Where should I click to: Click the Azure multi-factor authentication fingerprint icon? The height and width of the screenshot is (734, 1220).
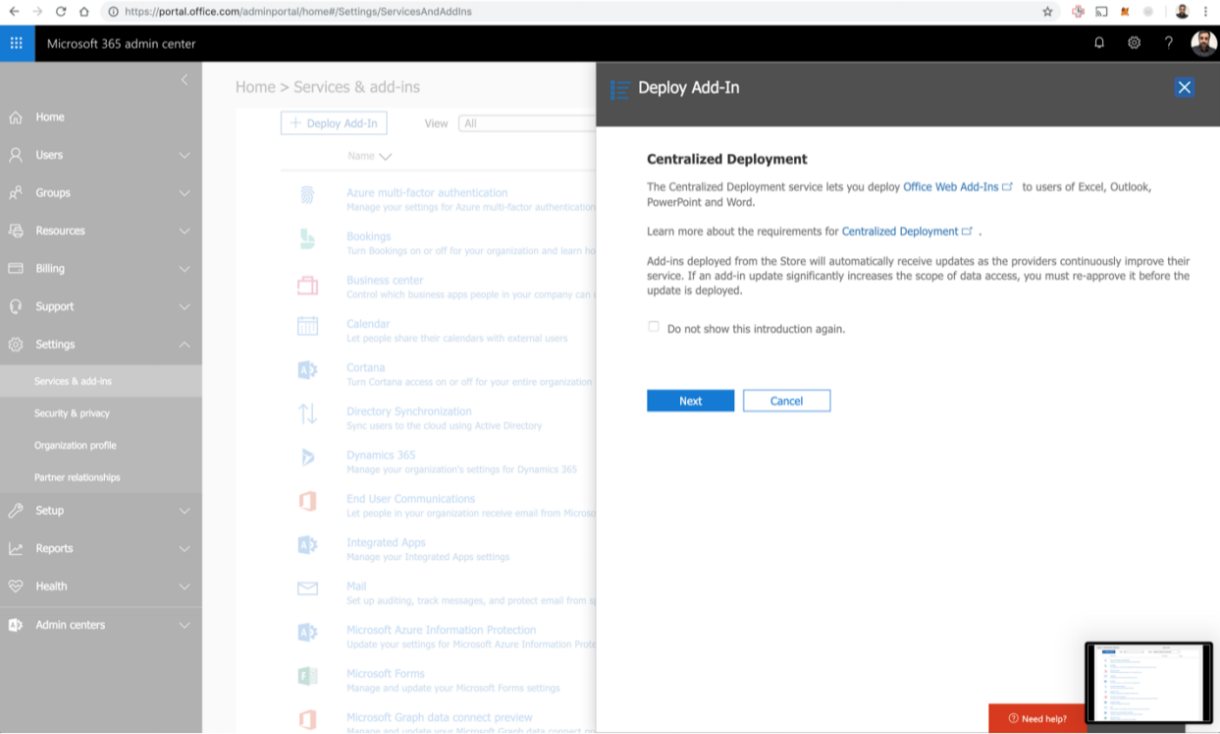tap(308, 195)
